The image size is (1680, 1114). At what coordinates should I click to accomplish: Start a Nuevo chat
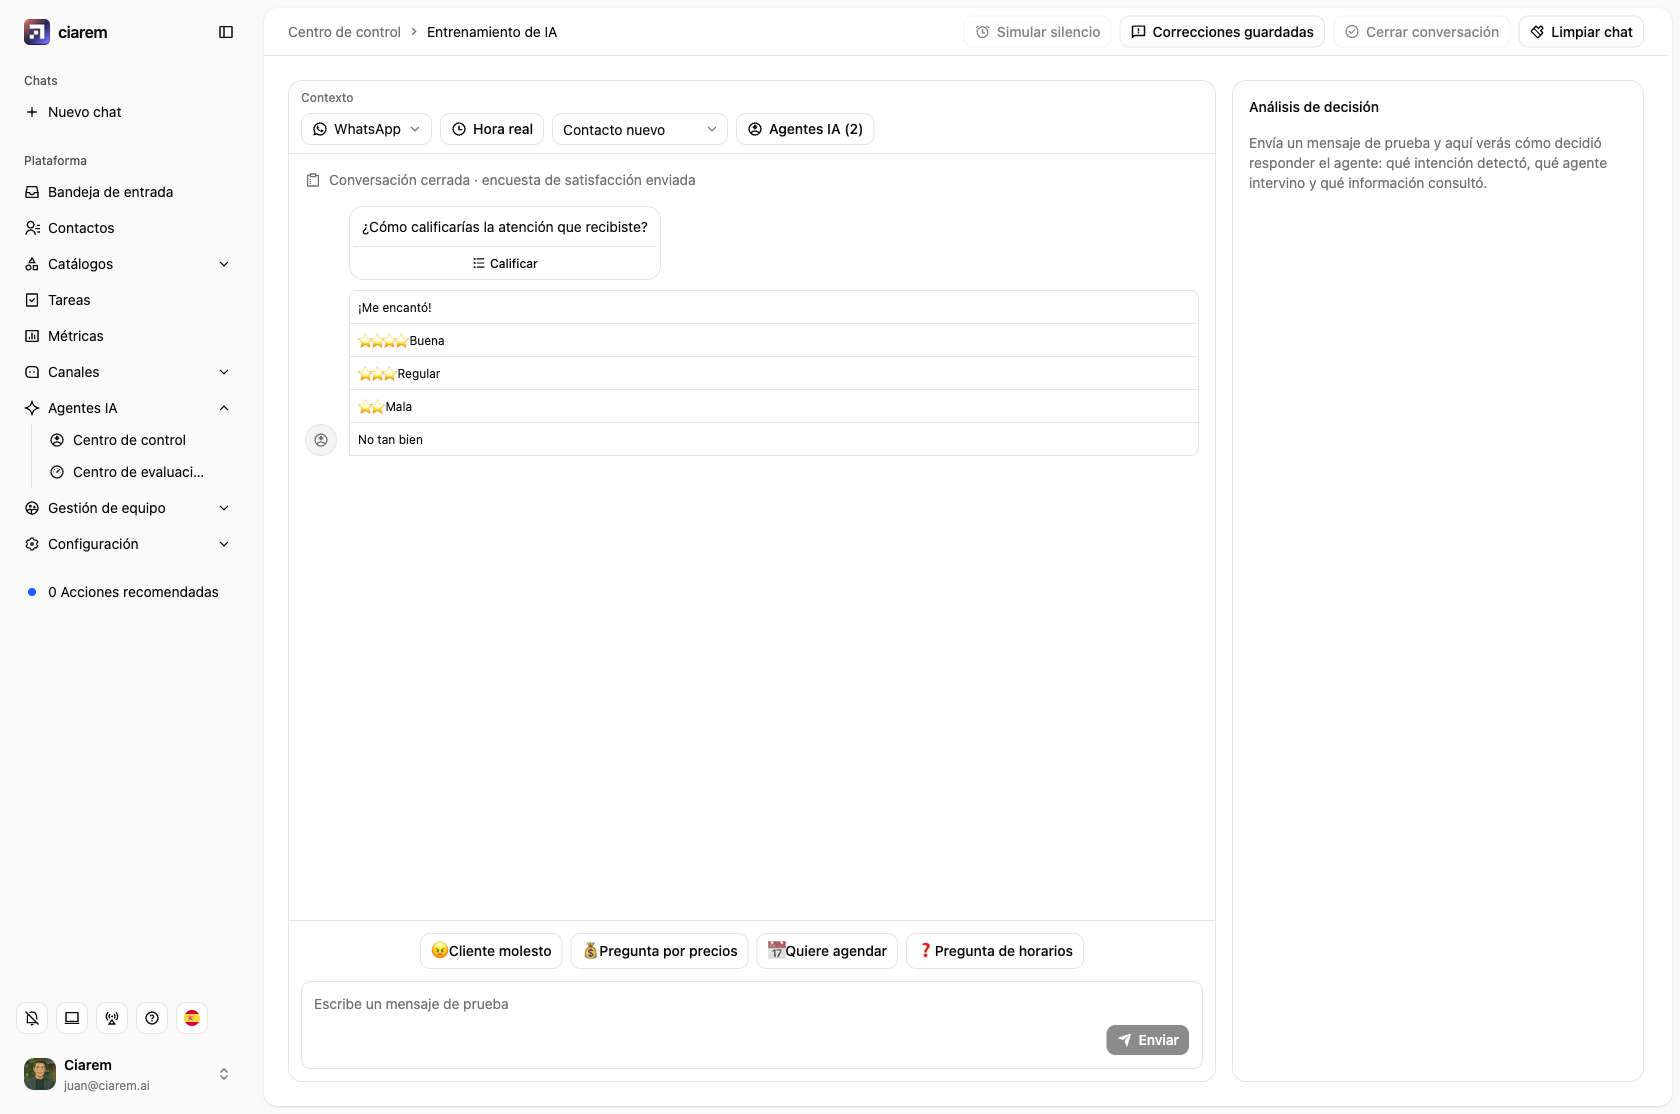click(x=128, y=112)
